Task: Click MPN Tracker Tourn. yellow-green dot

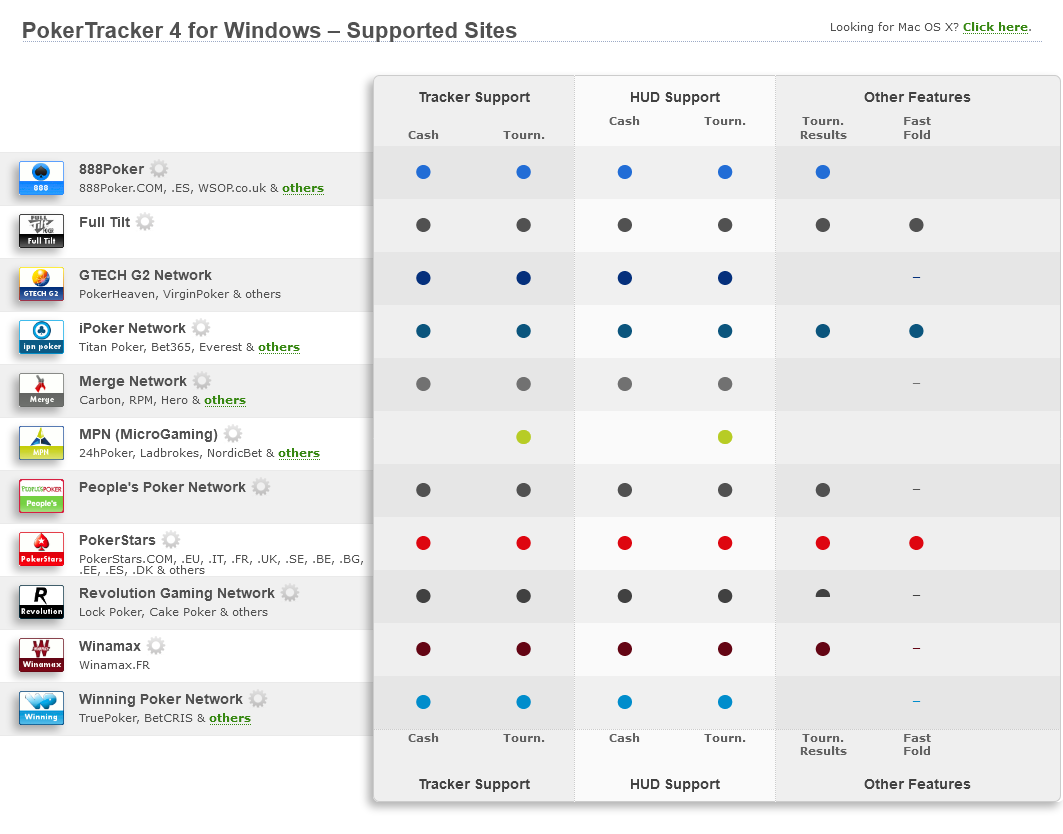Action: coord(523,437)
